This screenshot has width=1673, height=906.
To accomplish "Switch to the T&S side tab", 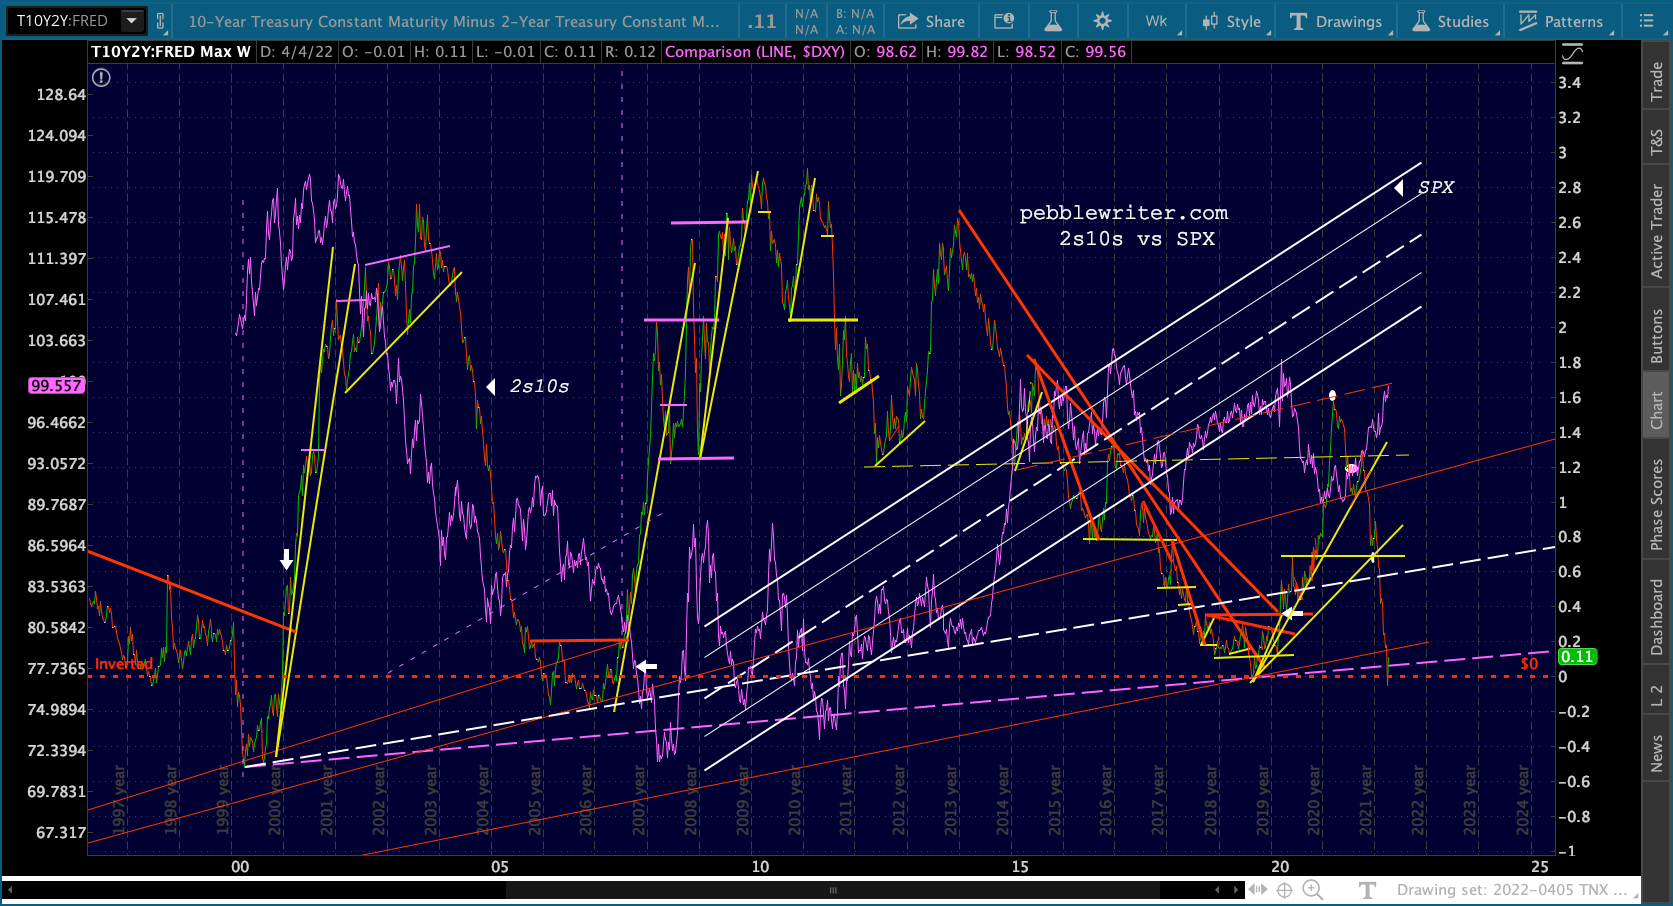I will [1657, 143].
